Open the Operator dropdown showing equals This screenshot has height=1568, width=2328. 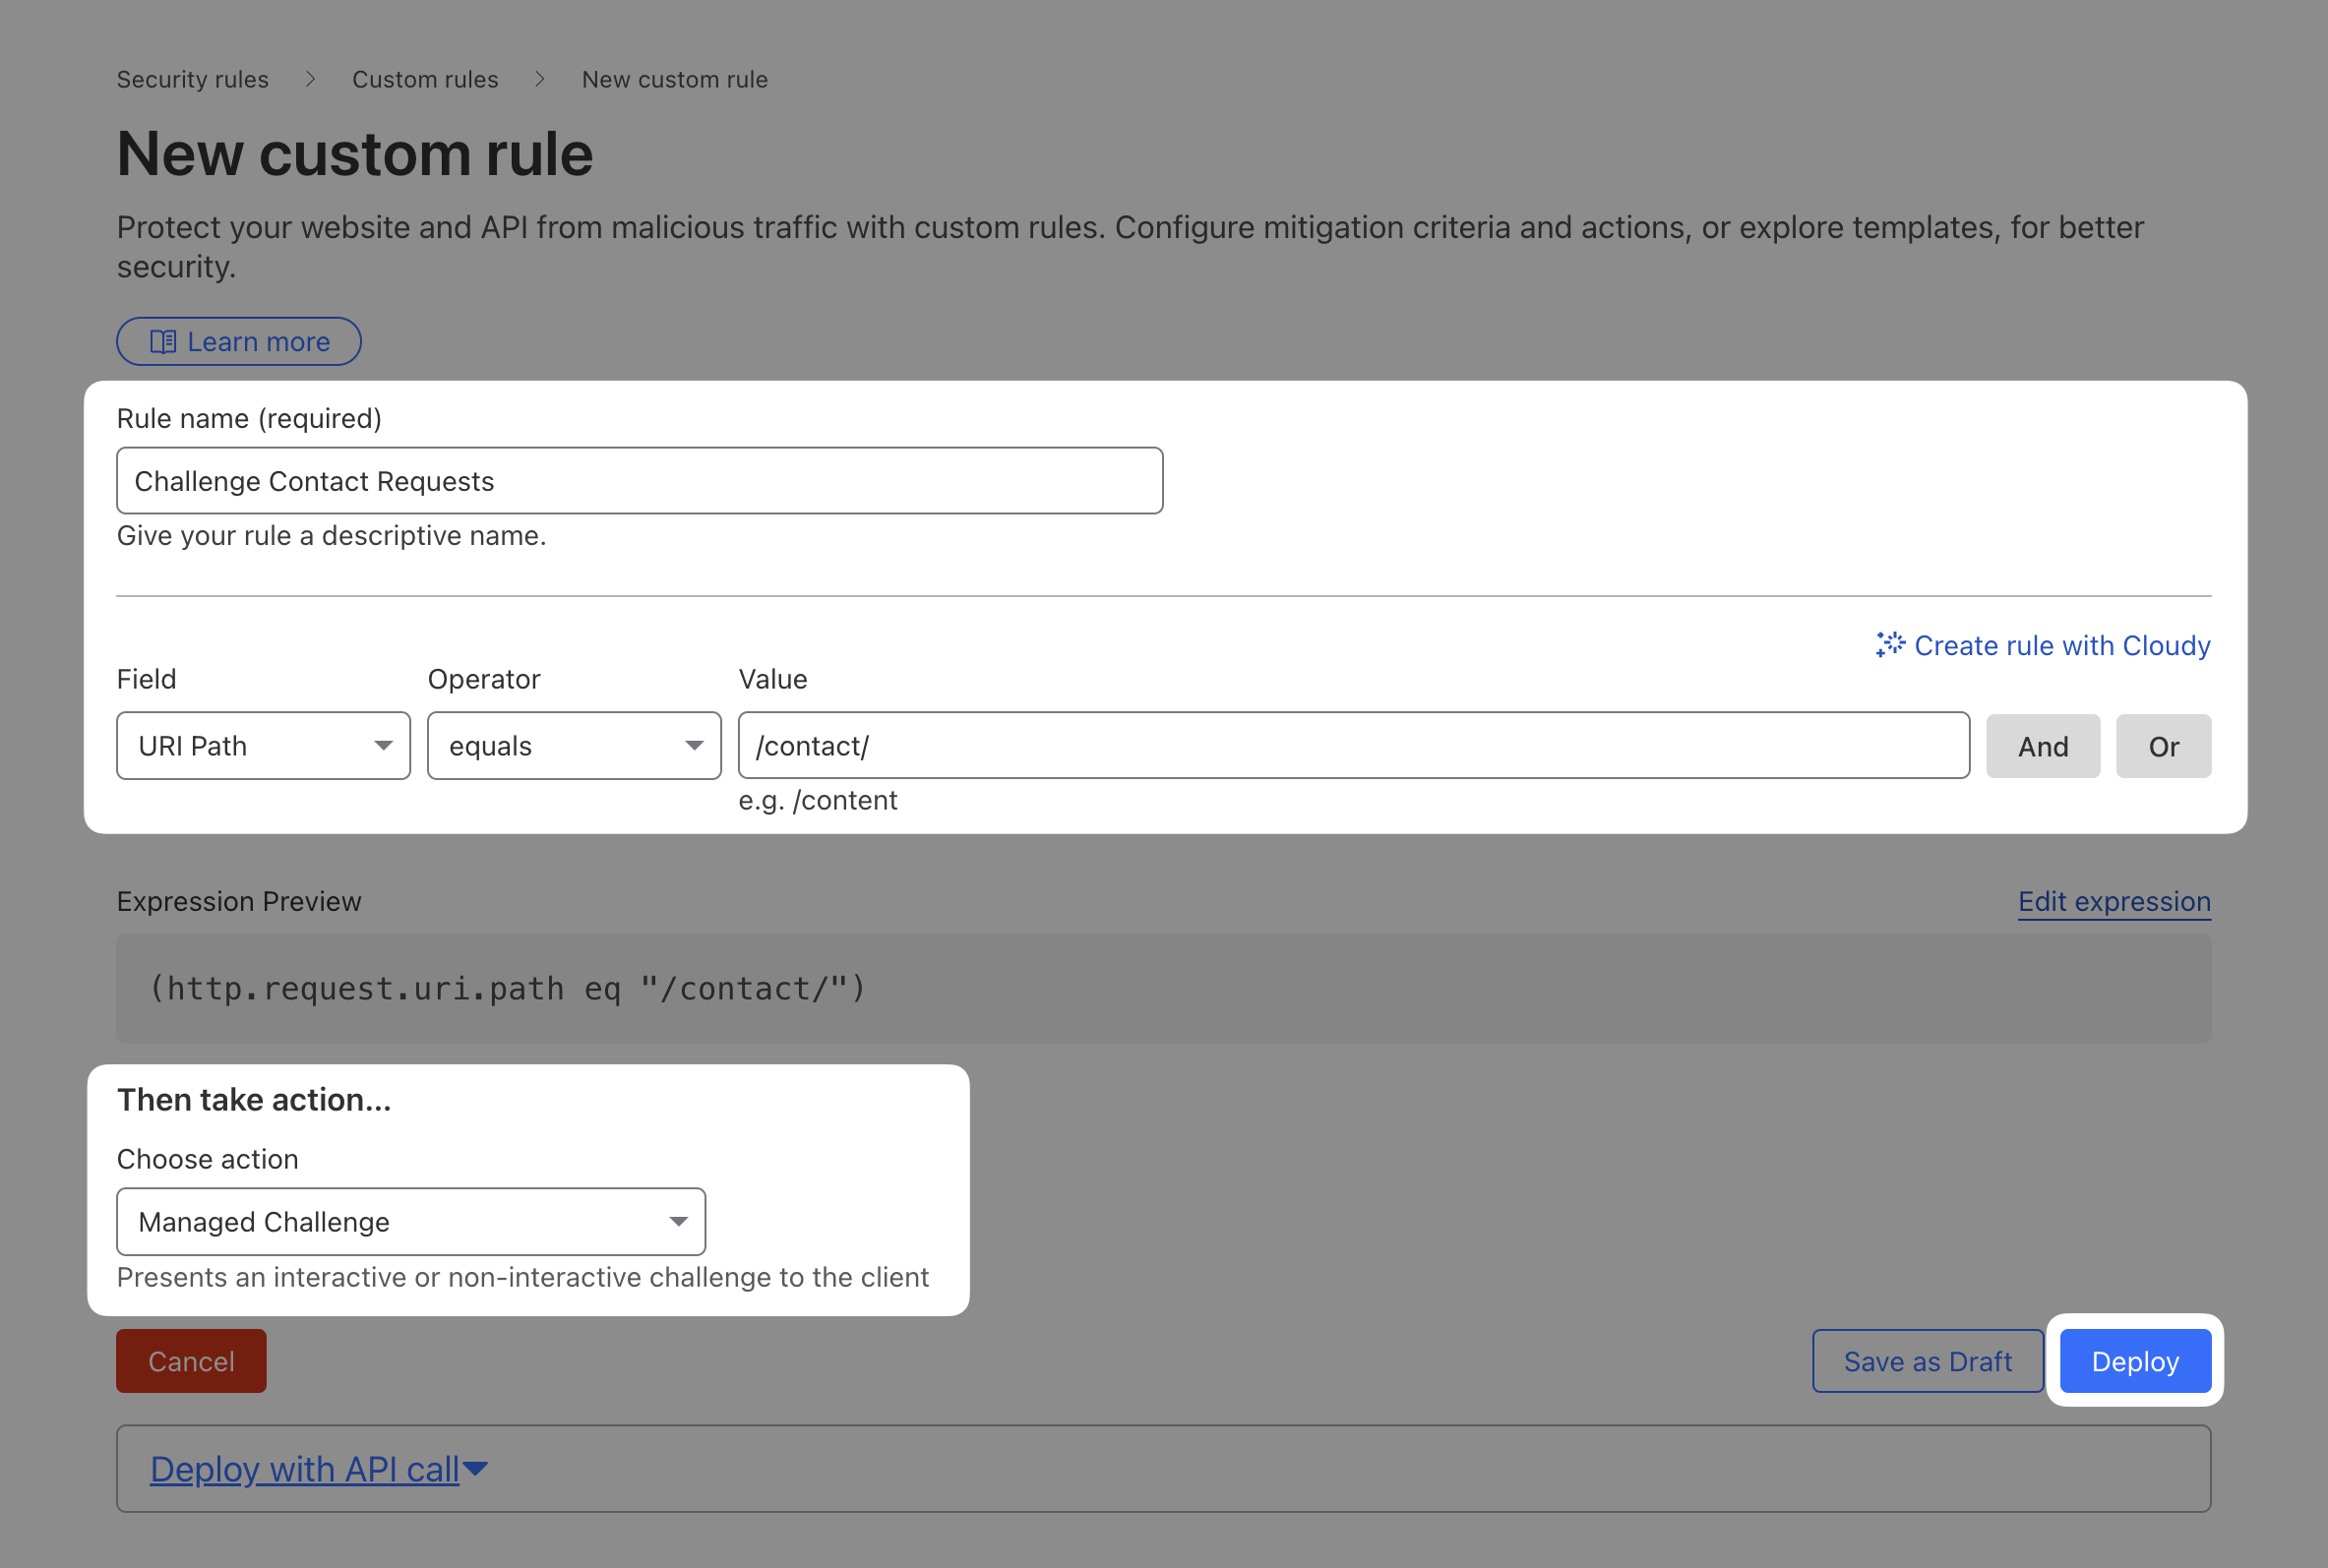coord(574,746)
